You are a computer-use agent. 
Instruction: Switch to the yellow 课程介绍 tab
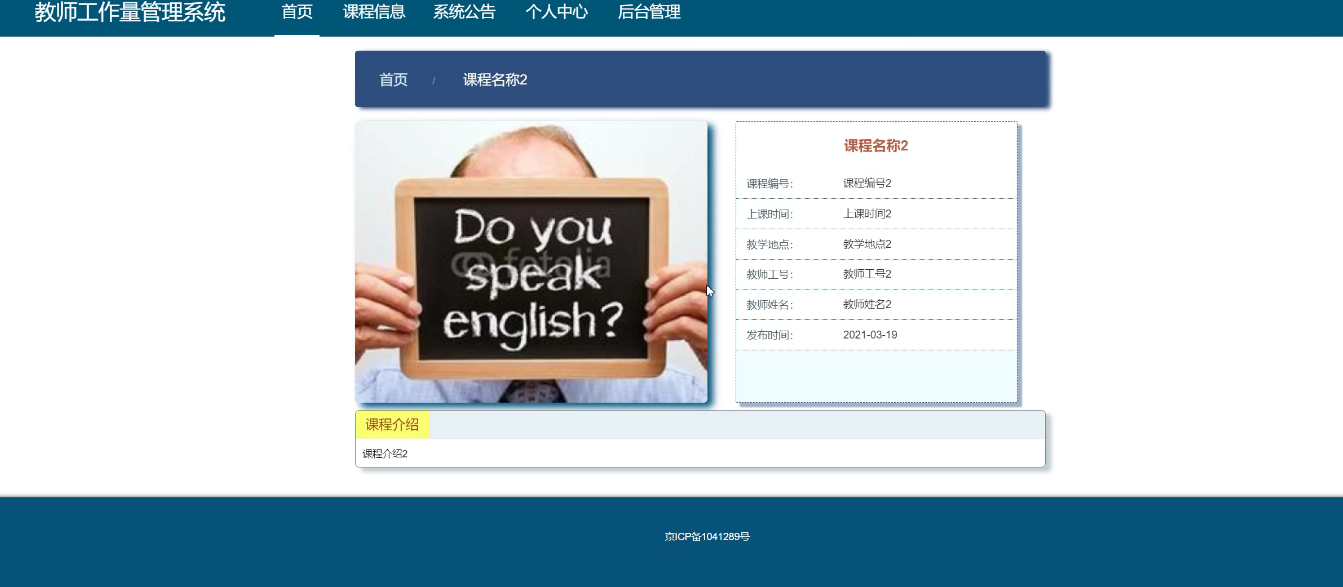point(392,425)
